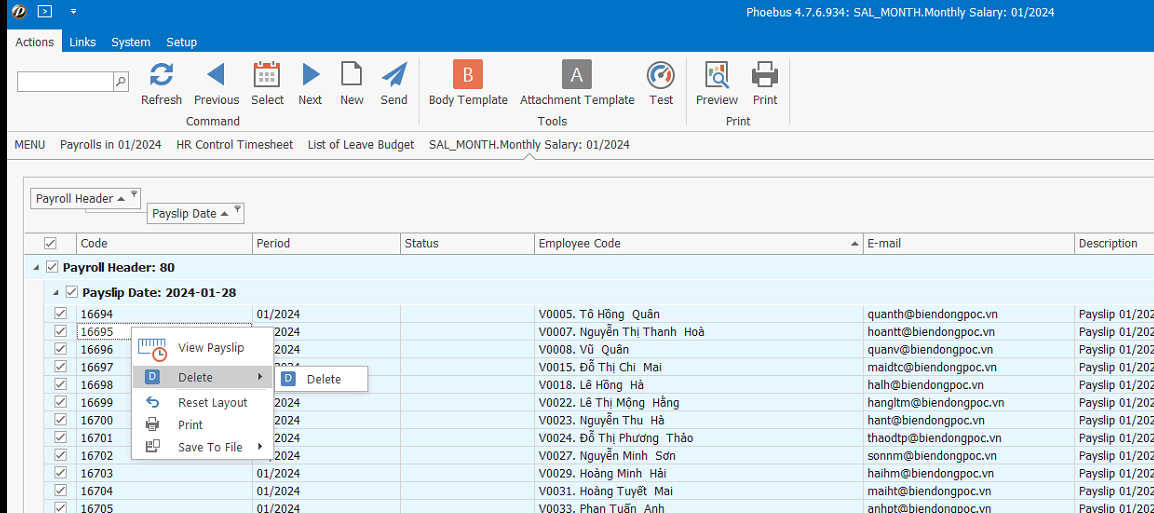The height and width of the screenshot is (513, 1154).
Task: Collapse the Payslip Date: 2024-01-28 group
Action: click(56, 292)
